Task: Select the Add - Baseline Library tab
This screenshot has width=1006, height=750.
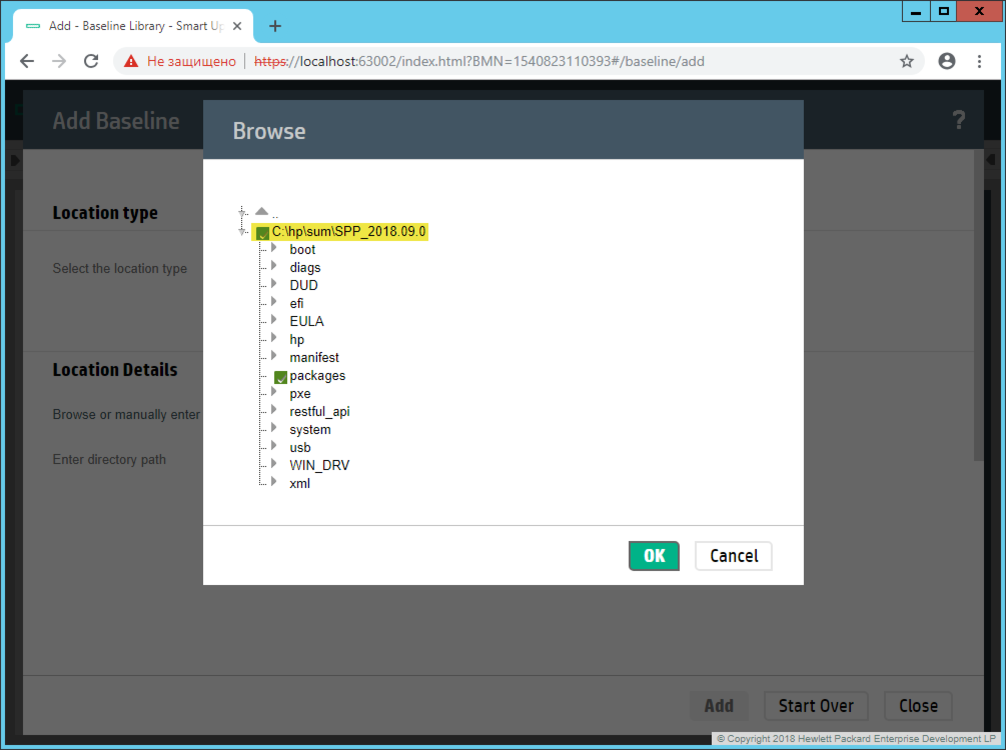Action: tap(133, 26)
